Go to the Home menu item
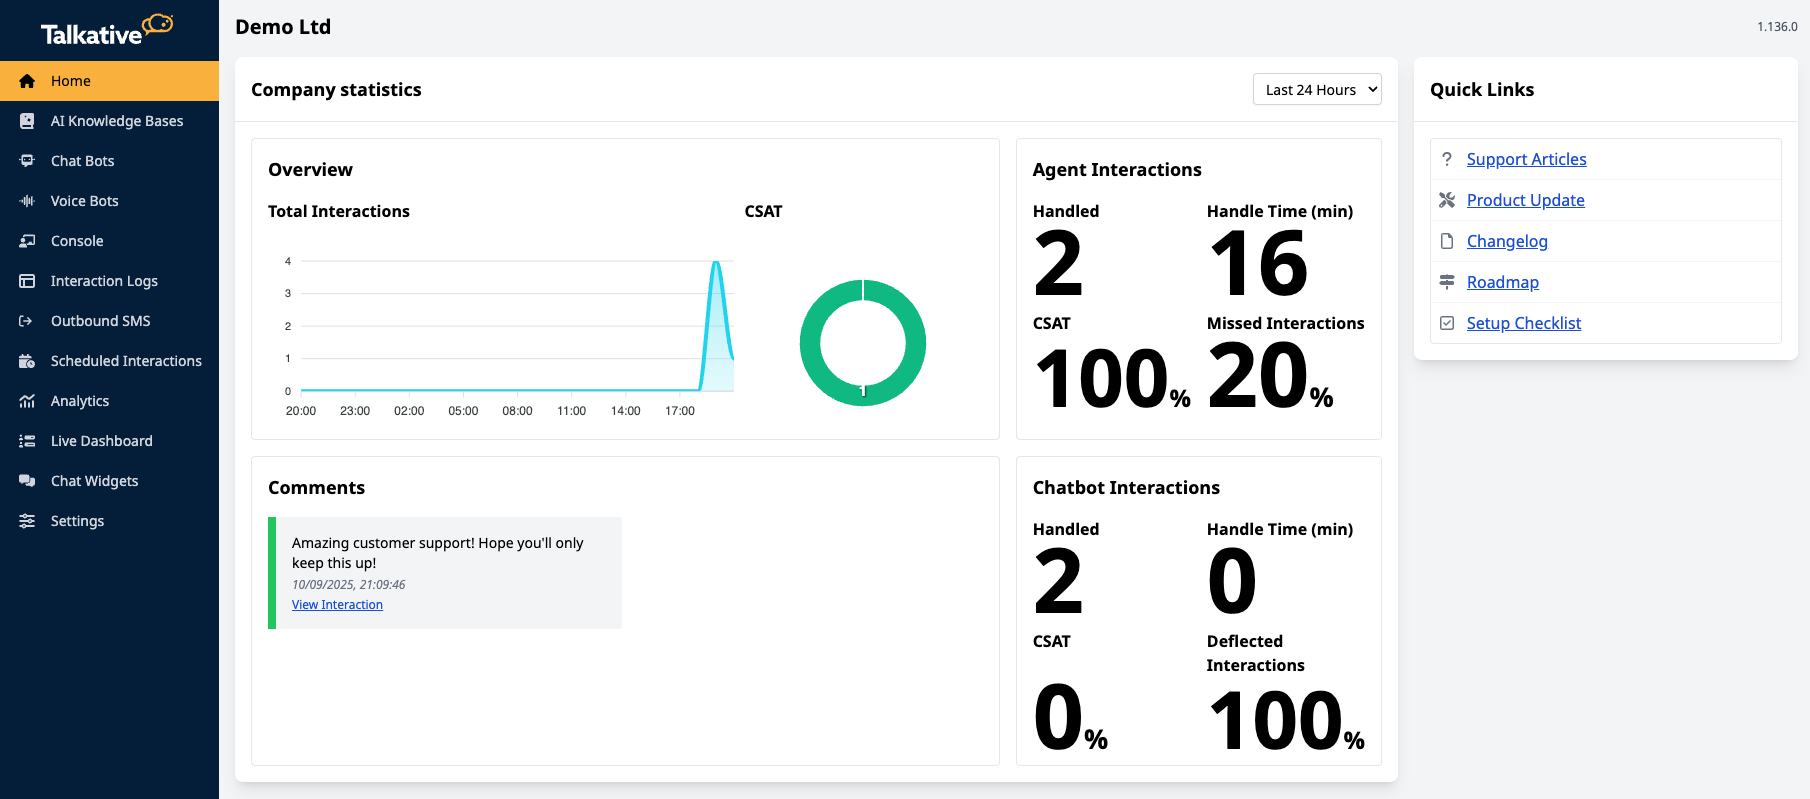This screenshot has width=1810, height=799. 71,81
